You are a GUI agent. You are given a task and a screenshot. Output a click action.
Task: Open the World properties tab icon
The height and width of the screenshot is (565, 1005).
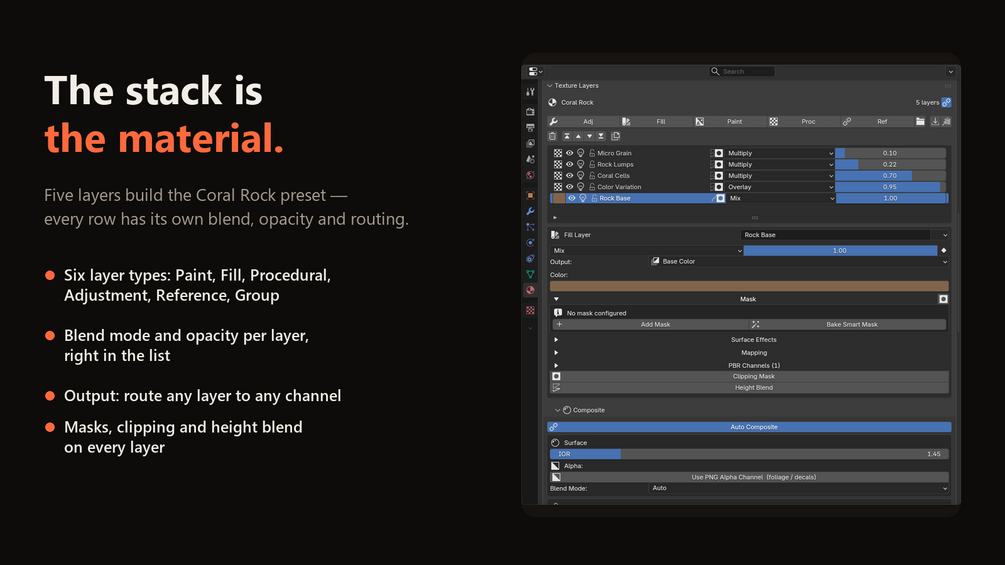click(530, 175)
